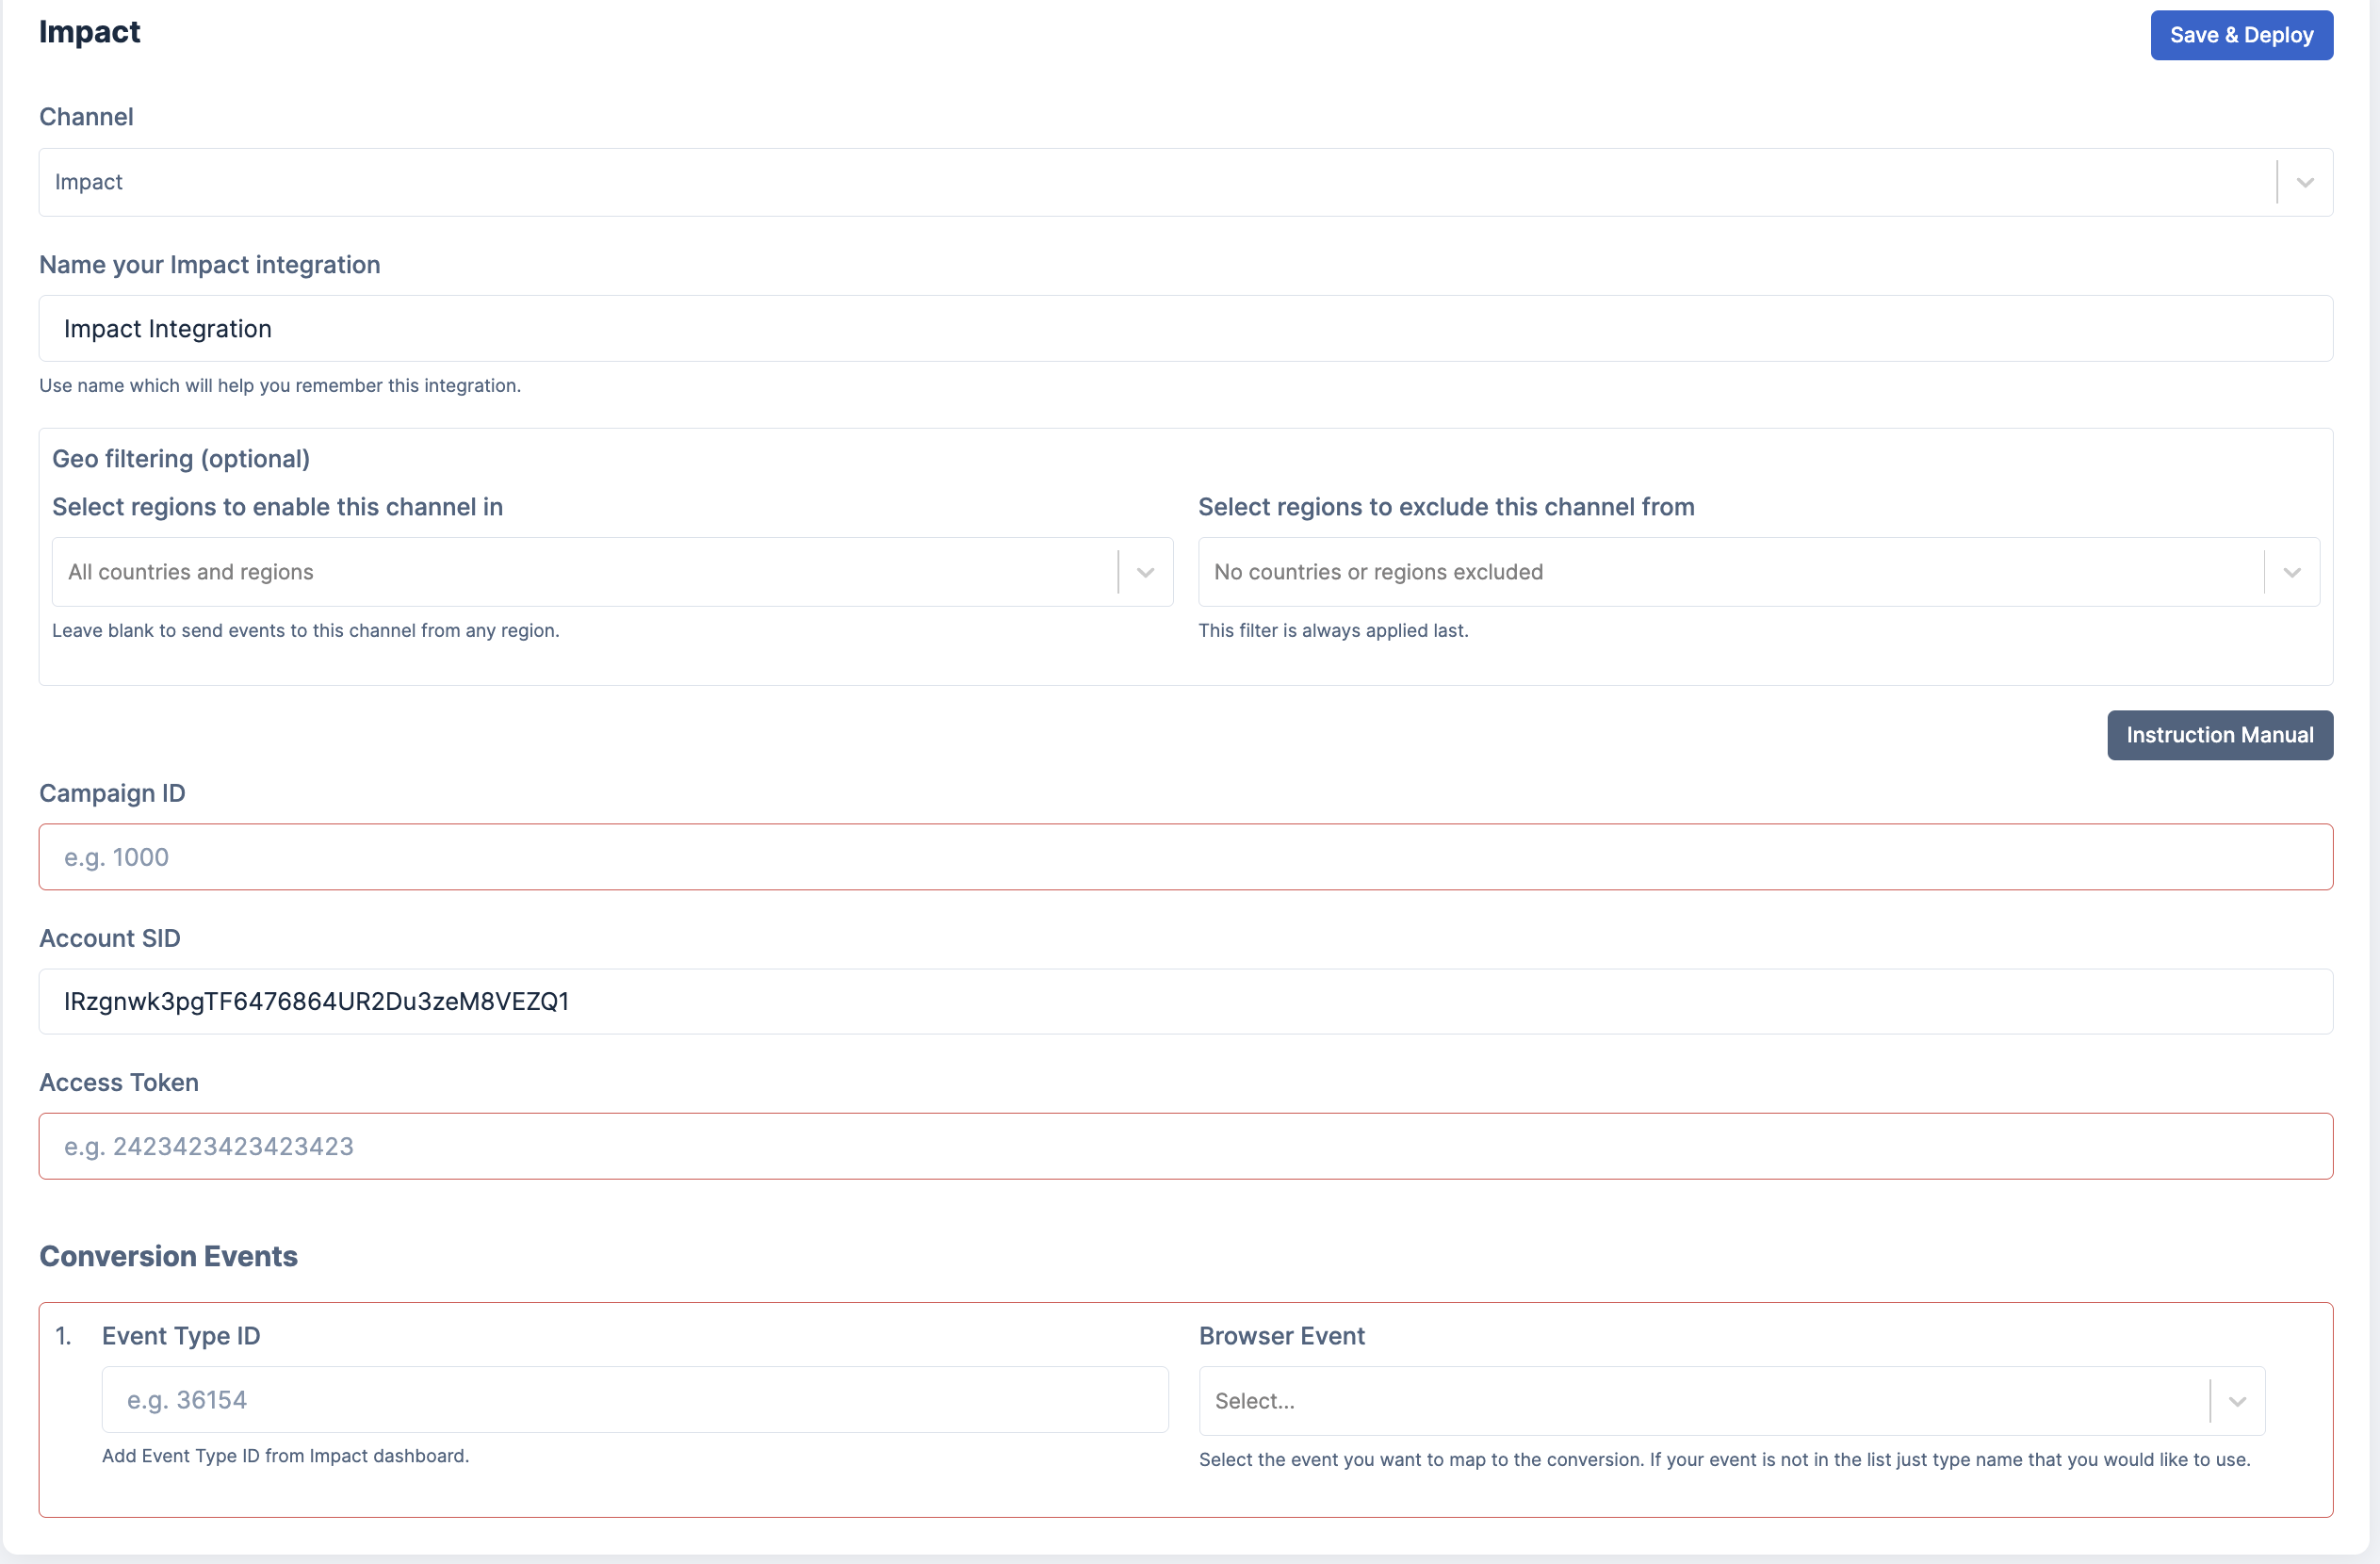Click the Event Type ID input
The width and height of the screenshot is (2380, 1564).
634,1400
